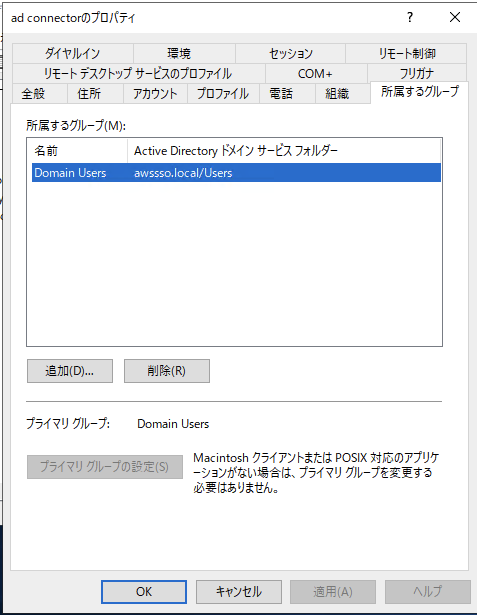Click Active Directory ドメイン サービス フォルダー column header
This screenshot has width=477, height=615.
click(284, 151)
